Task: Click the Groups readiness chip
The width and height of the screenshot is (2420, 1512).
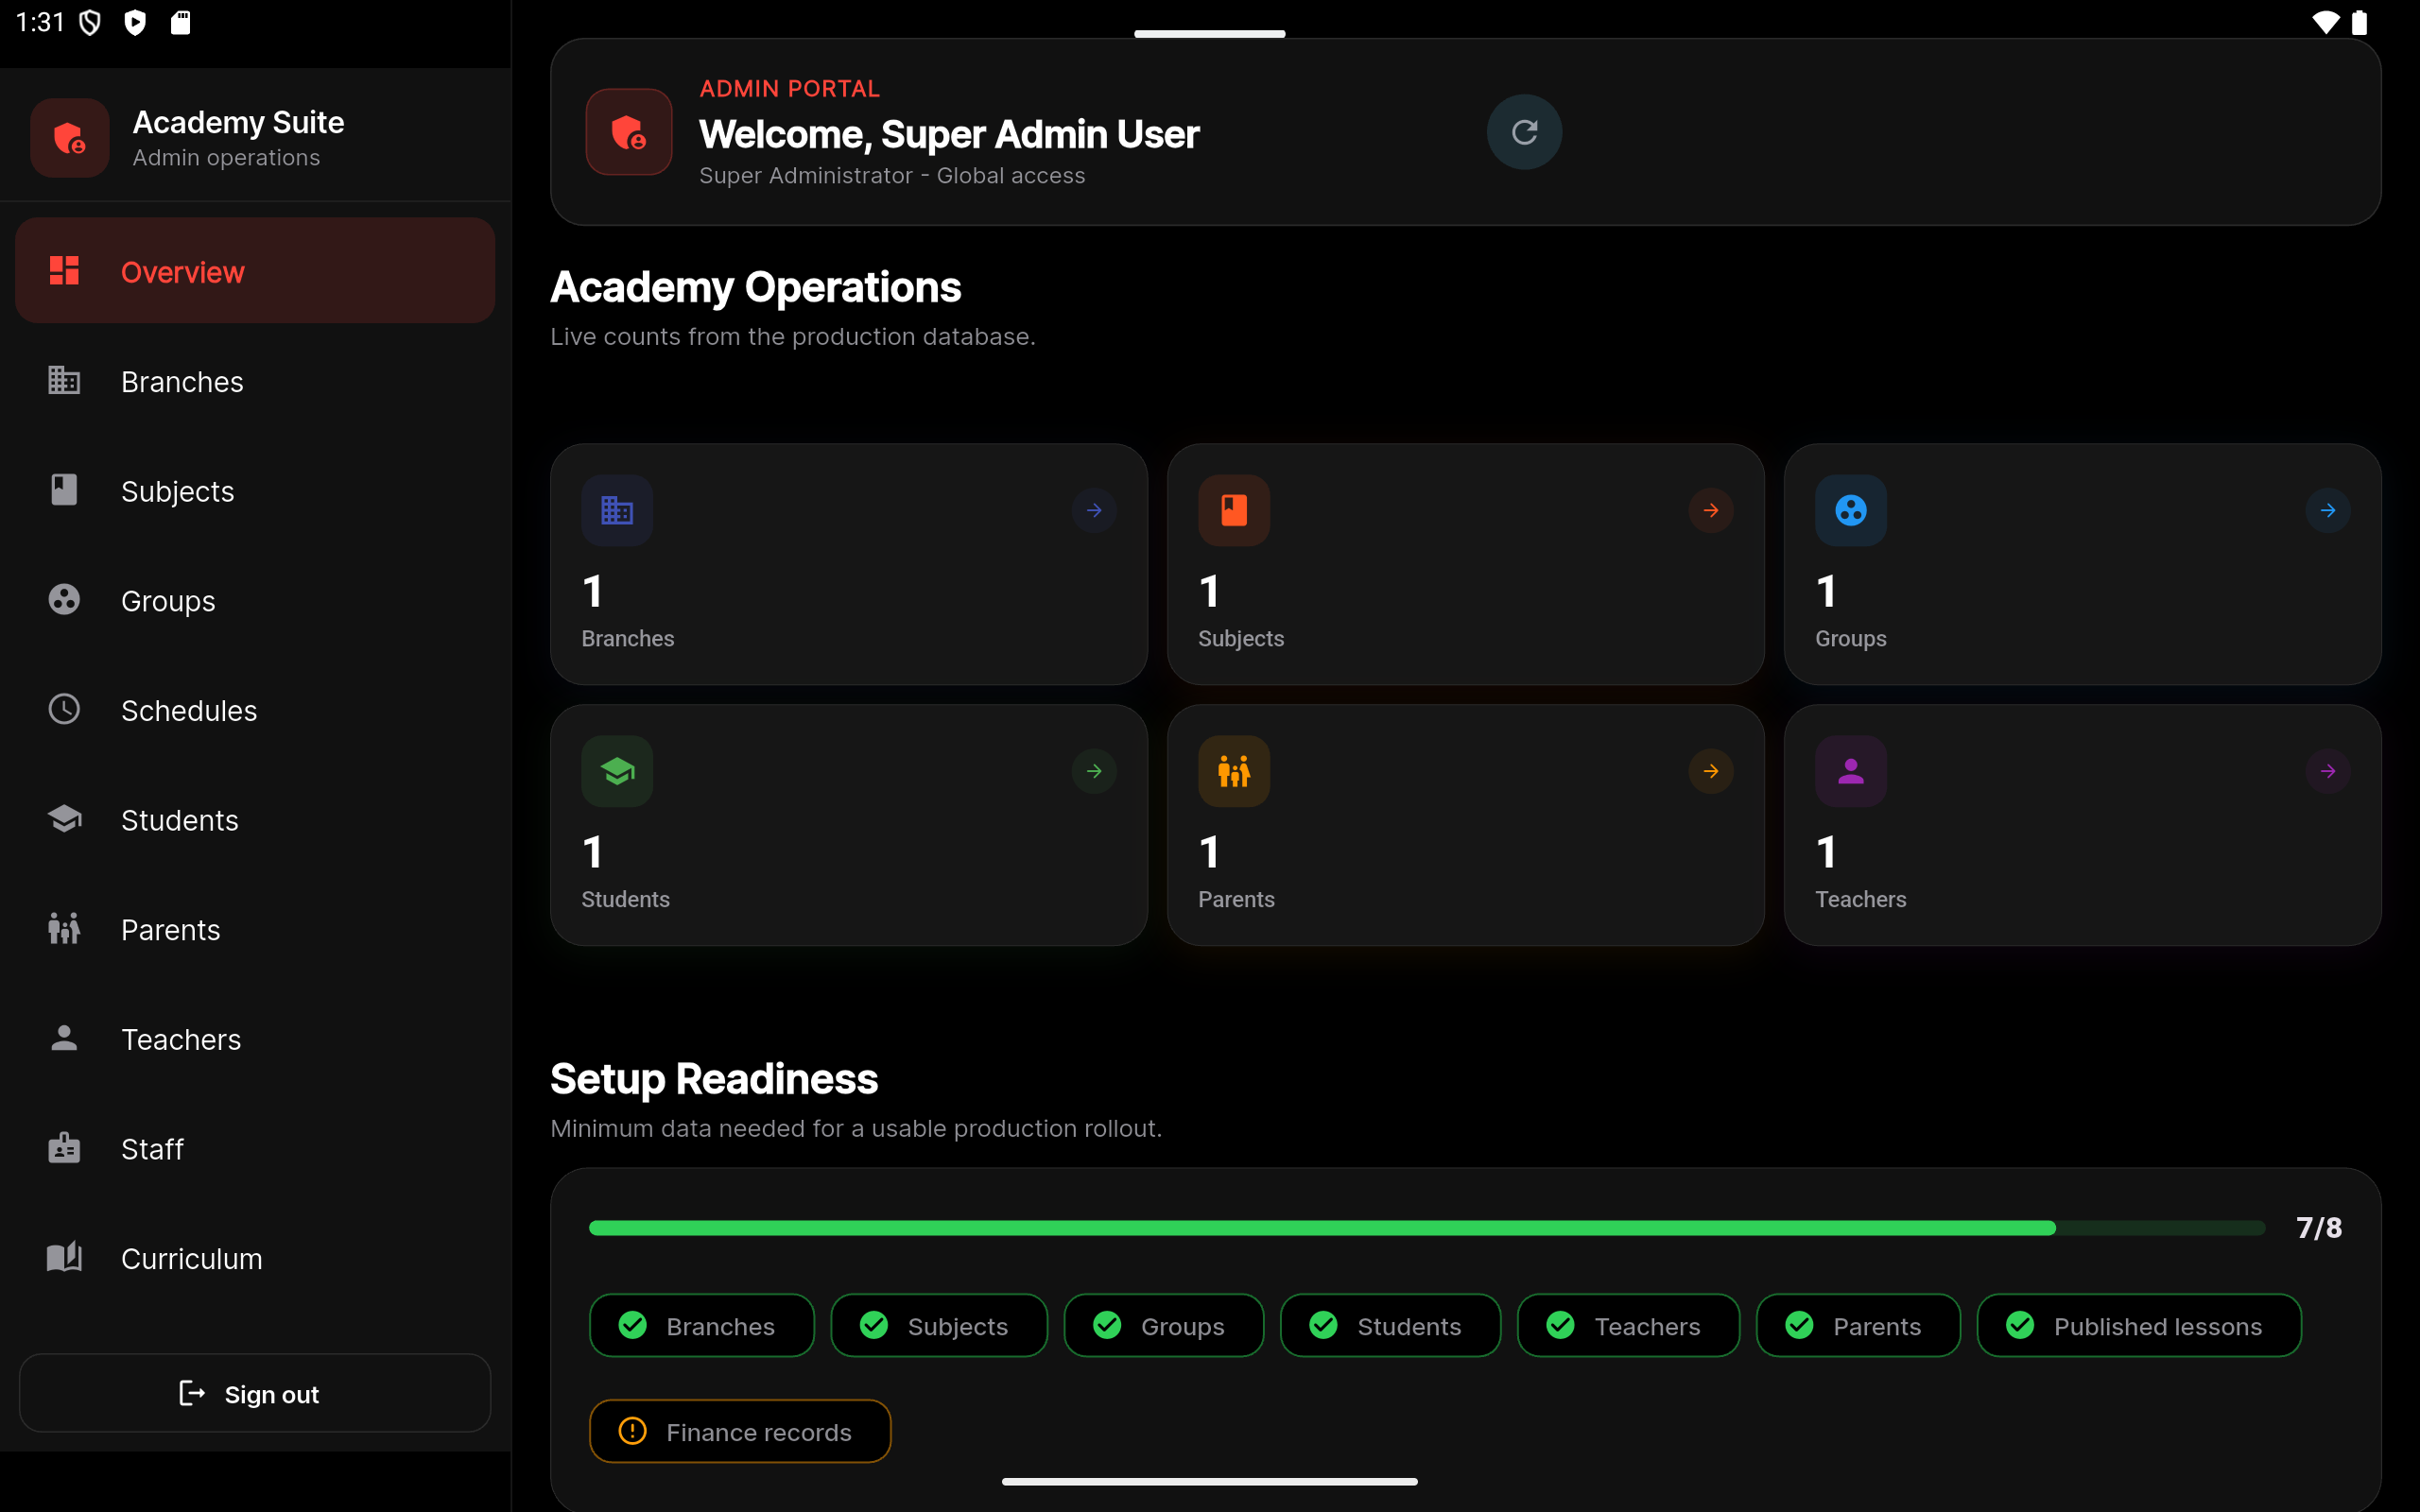Action: point(1163,1325)
